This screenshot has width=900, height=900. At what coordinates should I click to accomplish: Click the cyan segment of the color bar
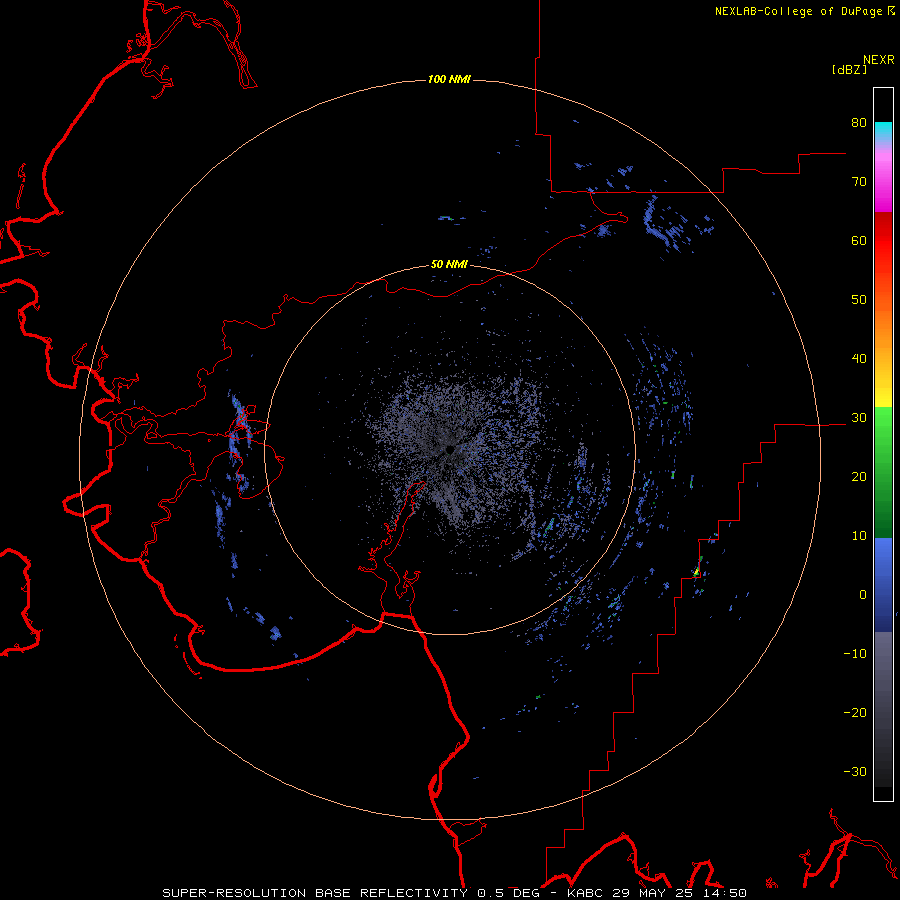(883, 132)
